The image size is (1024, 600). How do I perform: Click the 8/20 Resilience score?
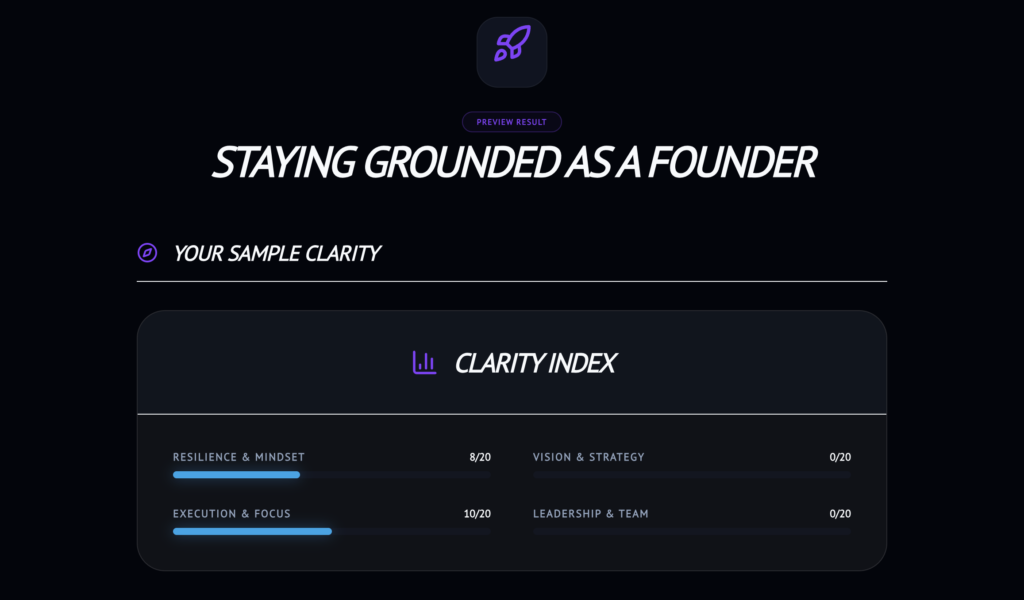click(x=480, y=457)
